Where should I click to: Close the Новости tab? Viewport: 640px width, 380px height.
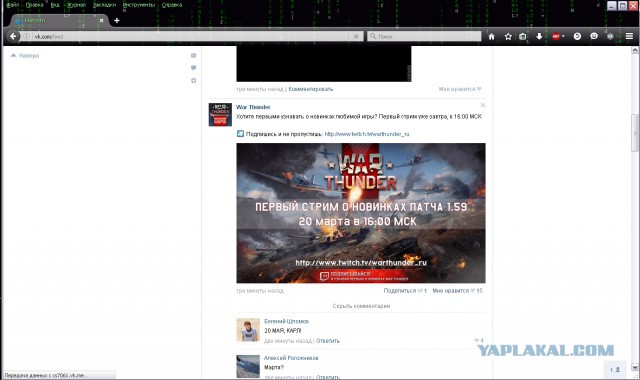click(101, 20)
